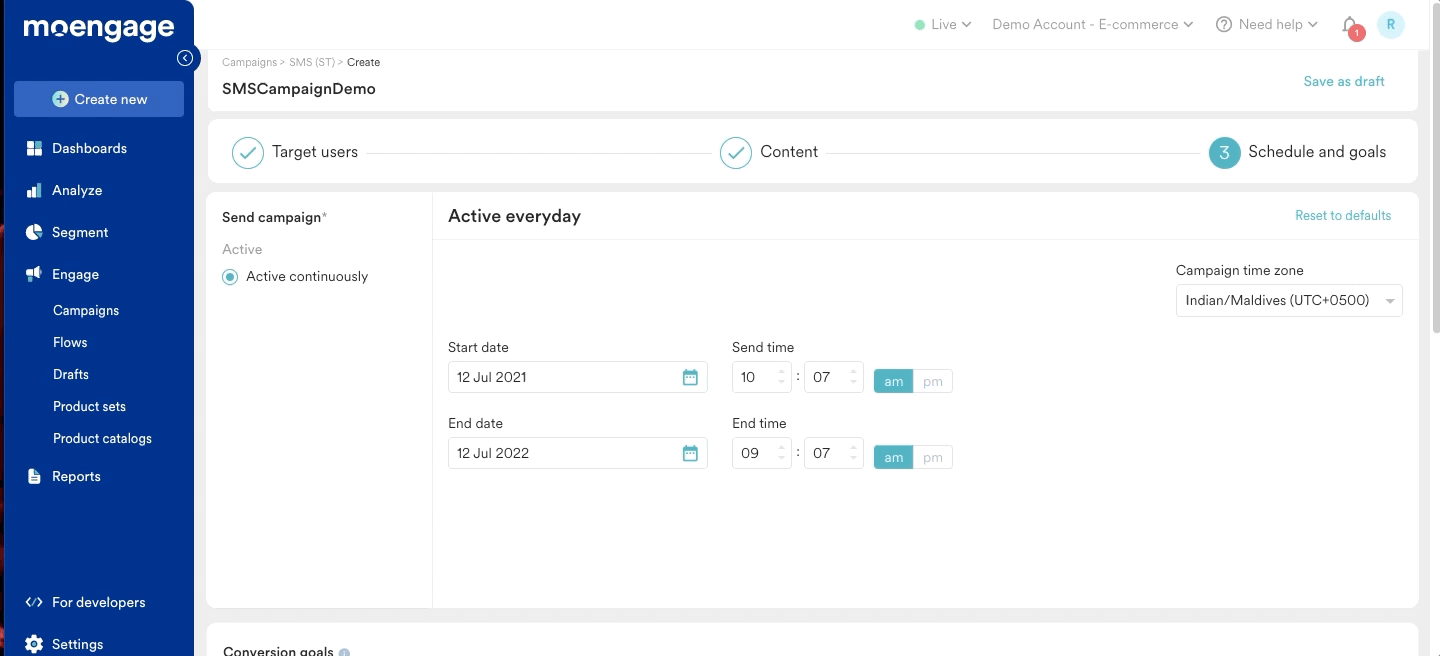Open notifications bell icon

(1350, 26)
